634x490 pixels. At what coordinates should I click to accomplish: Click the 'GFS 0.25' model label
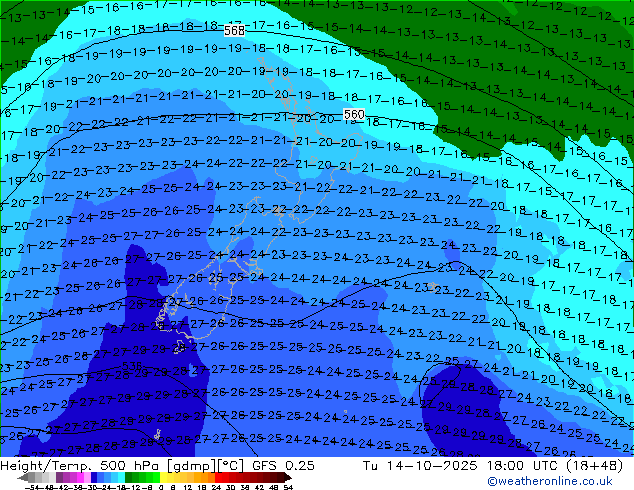tap(283, 466)
